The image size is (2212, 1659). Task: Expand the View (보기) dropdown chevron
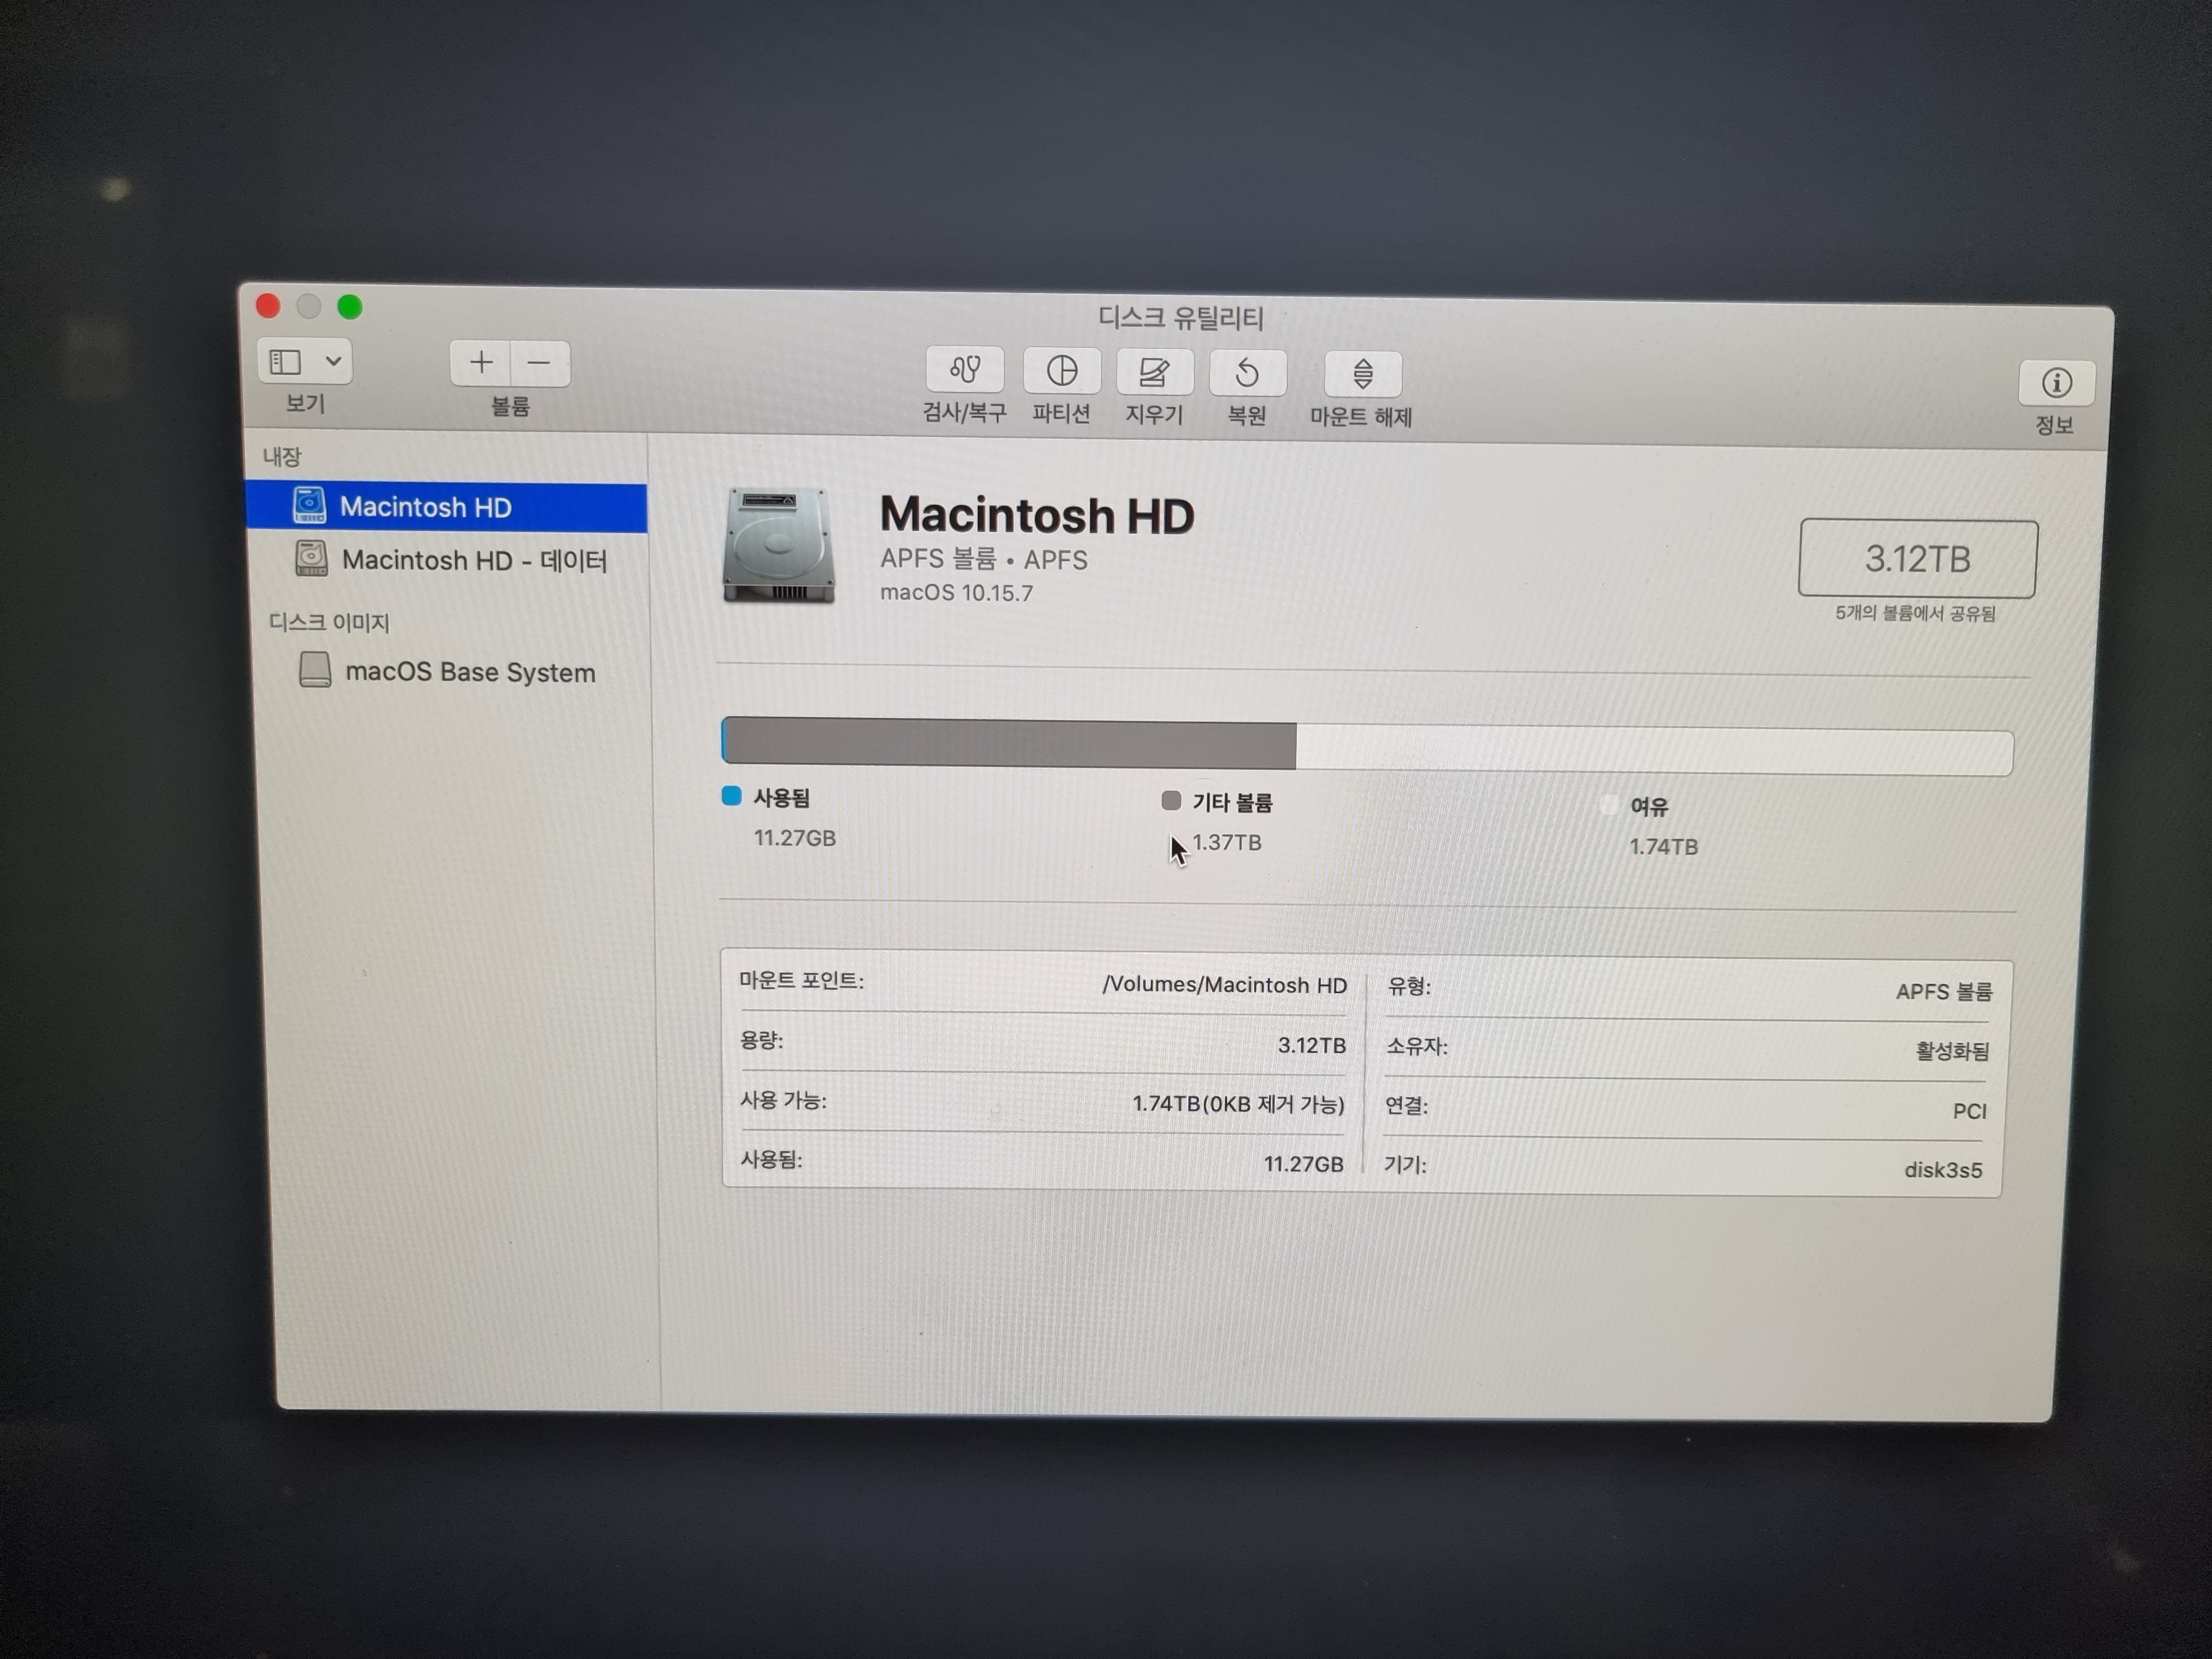[334, 361]
